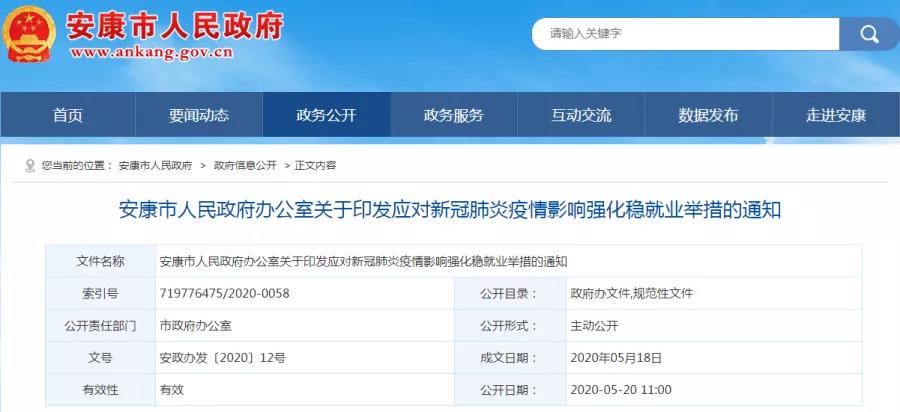Click the 公开责任部门 label cell
This screenshot has height=412, width=900.
pos(100,326)
